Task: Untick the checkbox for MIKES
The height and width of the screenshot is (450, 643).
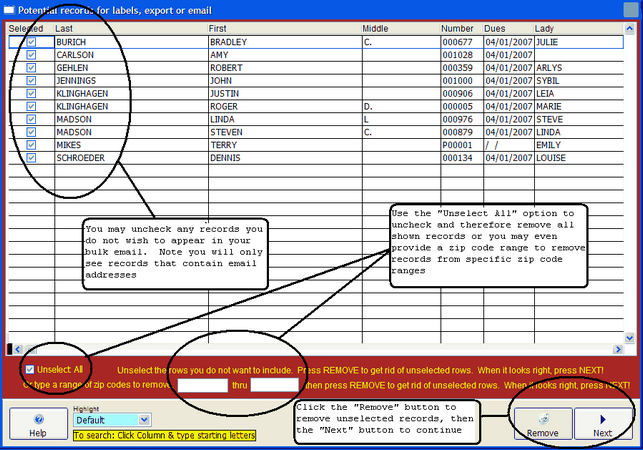Action: pyautogui.click(x=31, y=145)
